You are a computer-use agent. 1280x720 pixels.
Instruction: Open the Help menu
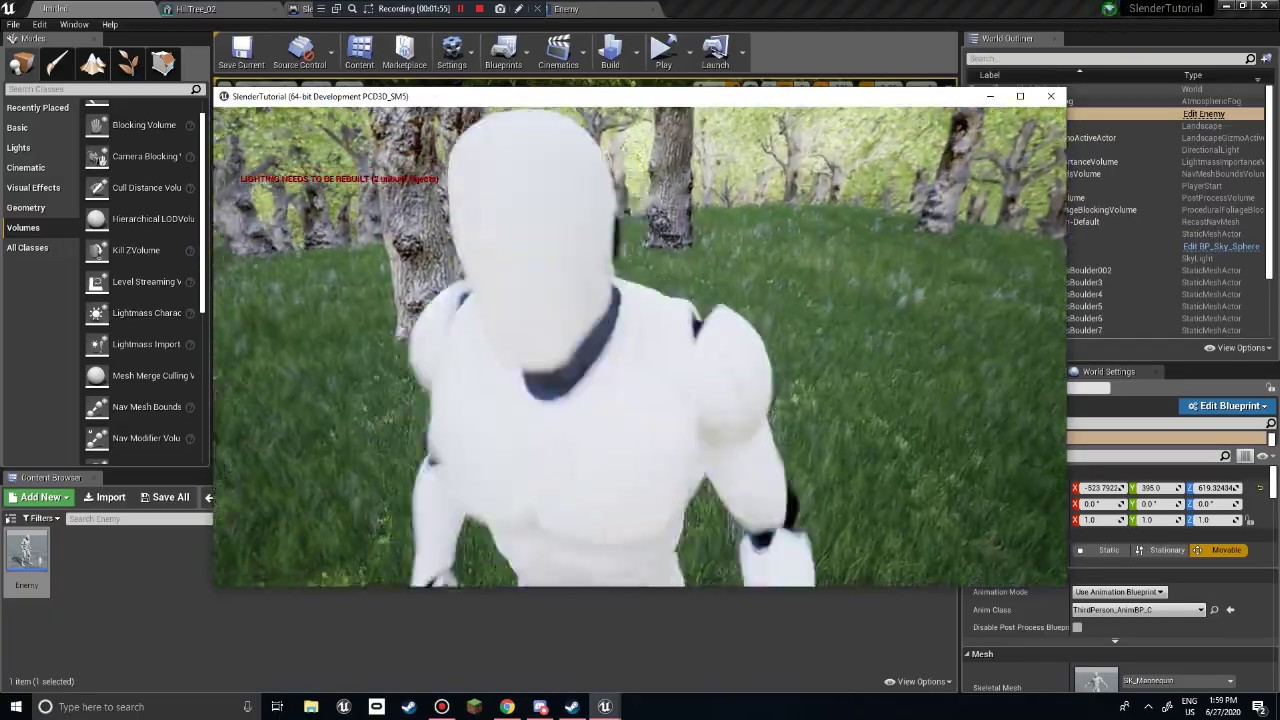pyautogui.click(x=110, y=25)
